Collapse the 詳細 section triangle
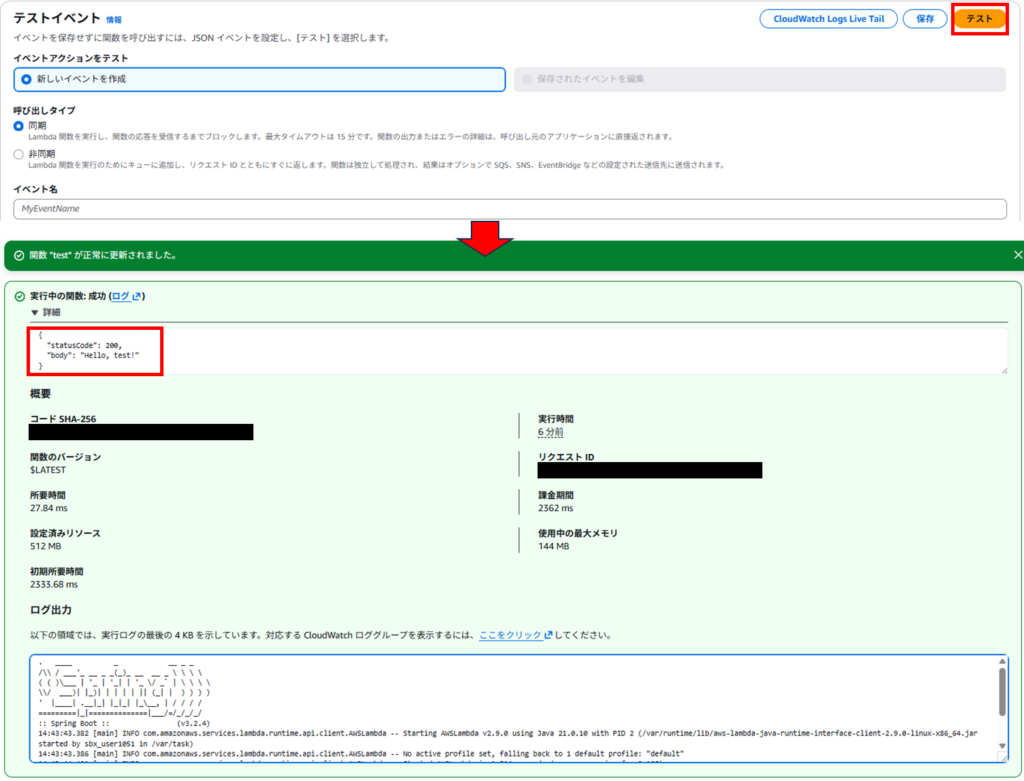The height and width of the screenshot is (781, 1024). [x=35, y=313]
